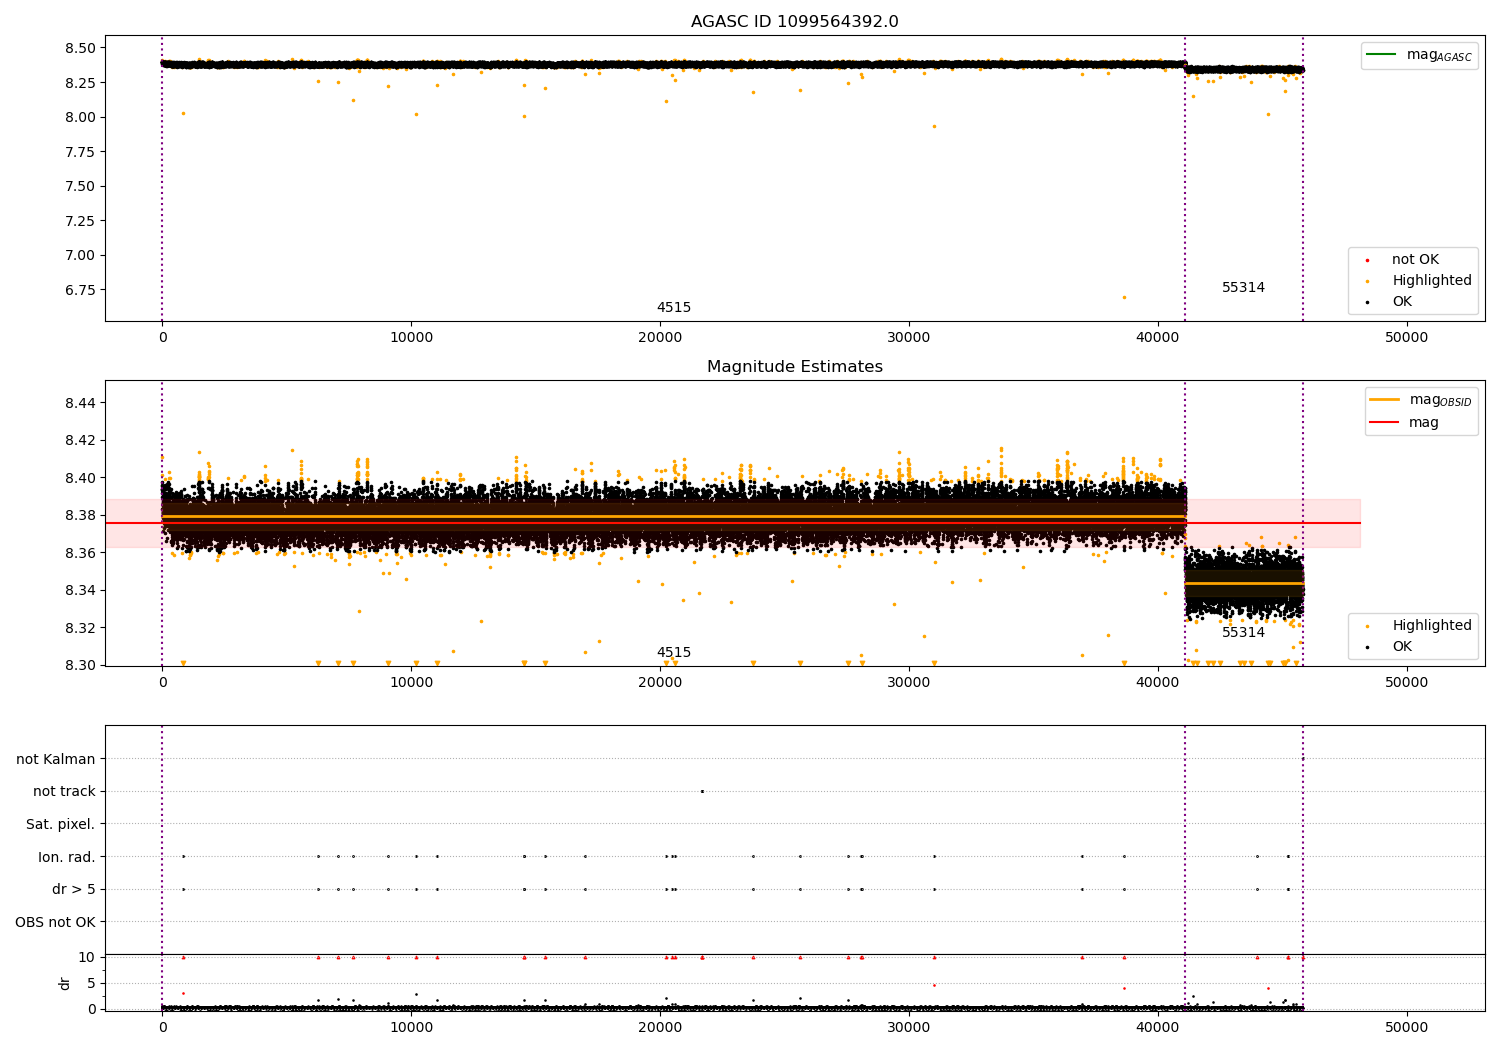The width and height of the screenshot is (1500, 1050).
Task: Click the lone 'not track' data point
Action: click(702, 791)
